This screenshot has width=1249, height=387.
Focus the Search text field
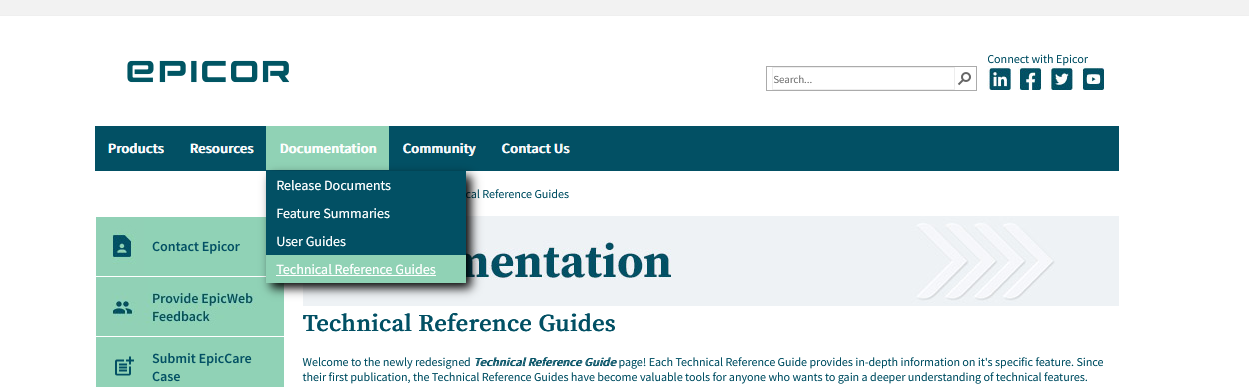click(x=861, y=79)
